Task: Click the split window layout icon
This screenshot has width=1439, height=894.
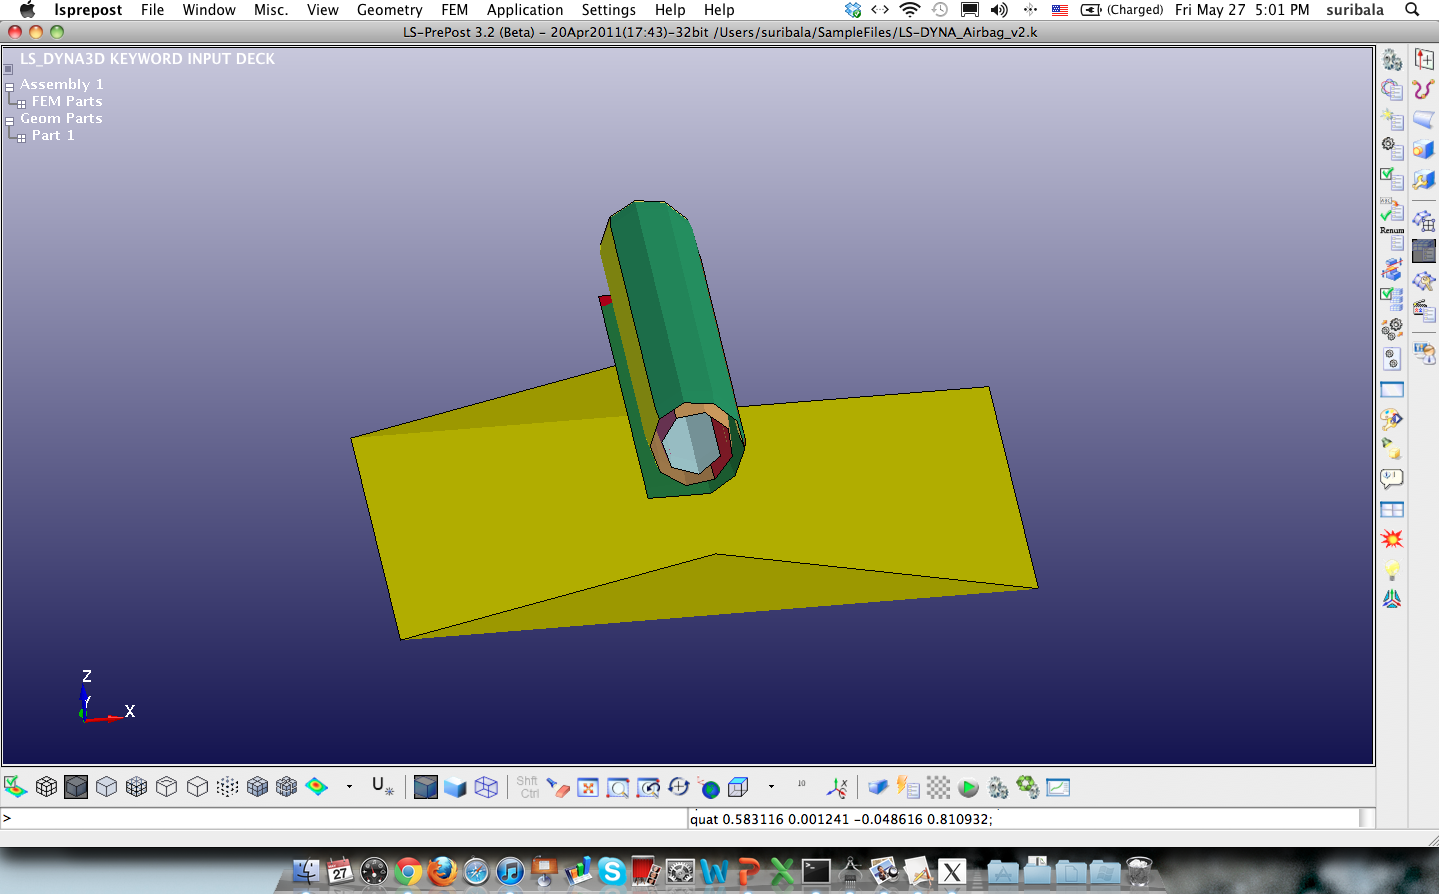Action: coord(1392,510)
